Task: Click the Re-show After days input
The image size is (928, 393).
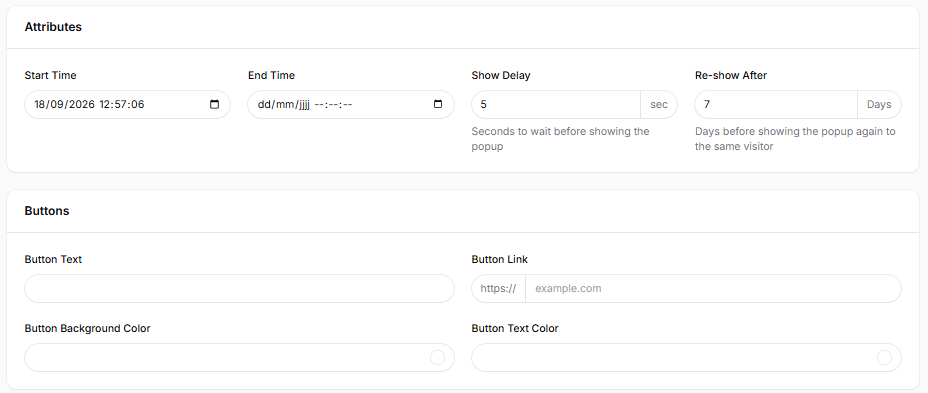Action: (776, 105)
